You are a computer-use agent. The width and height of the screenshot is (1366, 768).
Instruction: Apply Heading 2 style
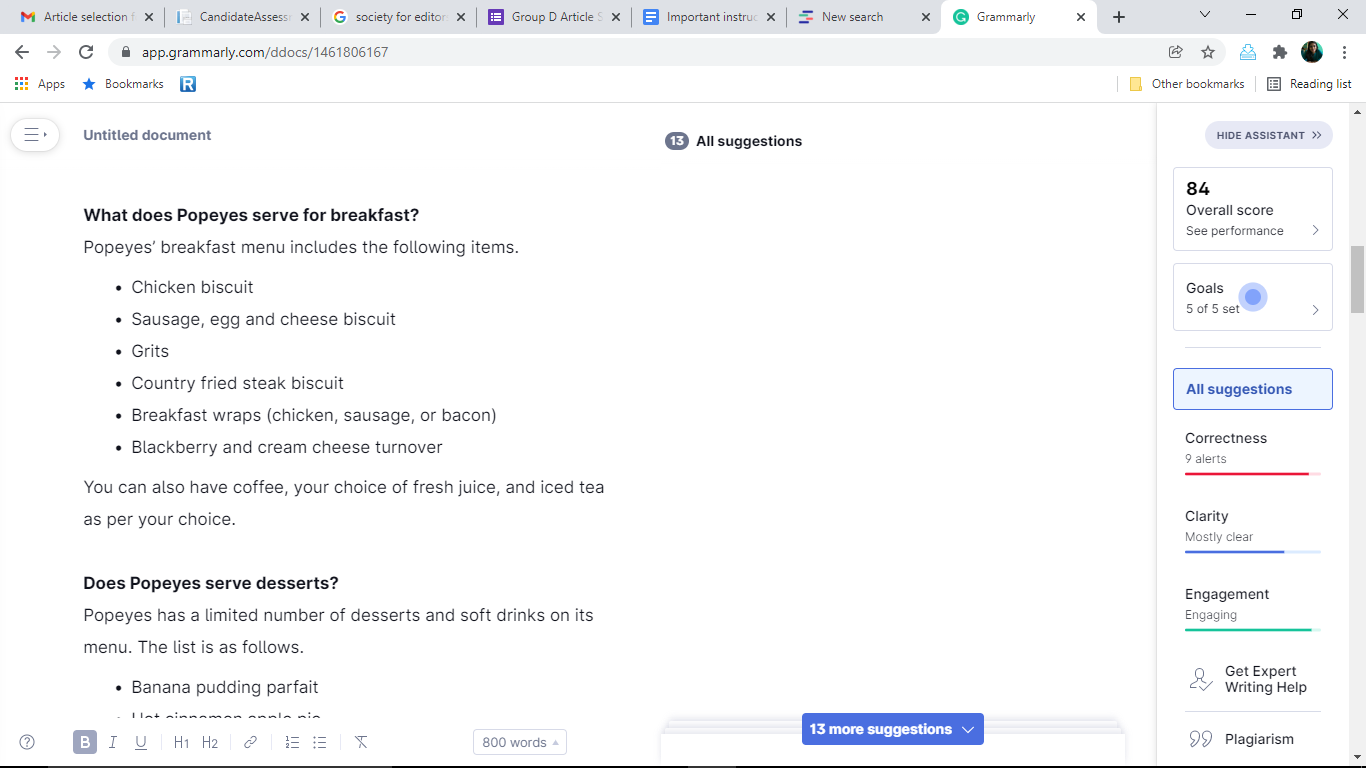pos(210,742)
